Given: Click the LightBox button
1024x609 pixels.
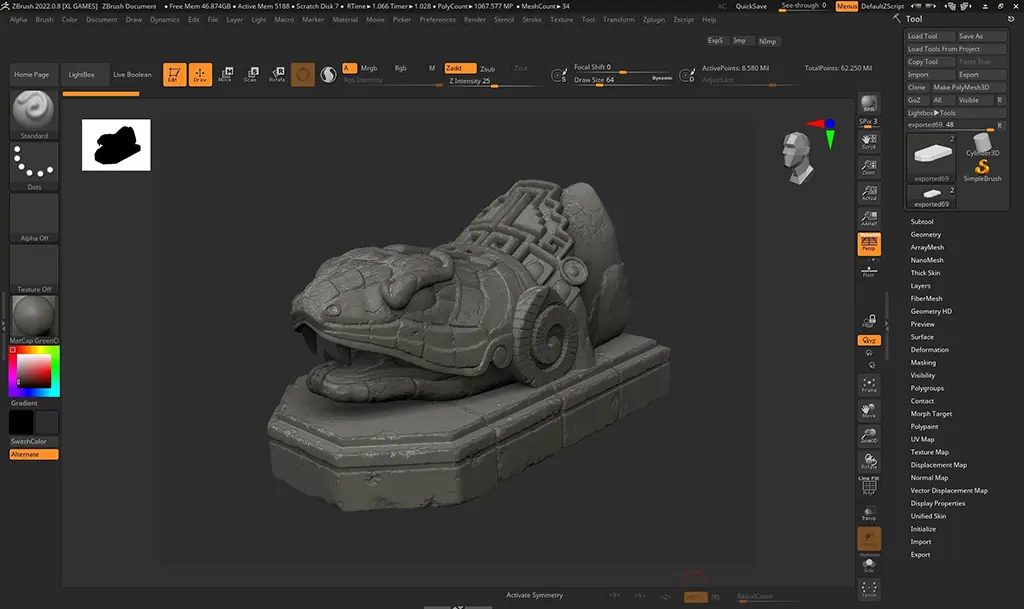Looking at the screenshot, I should click(82, 74).
